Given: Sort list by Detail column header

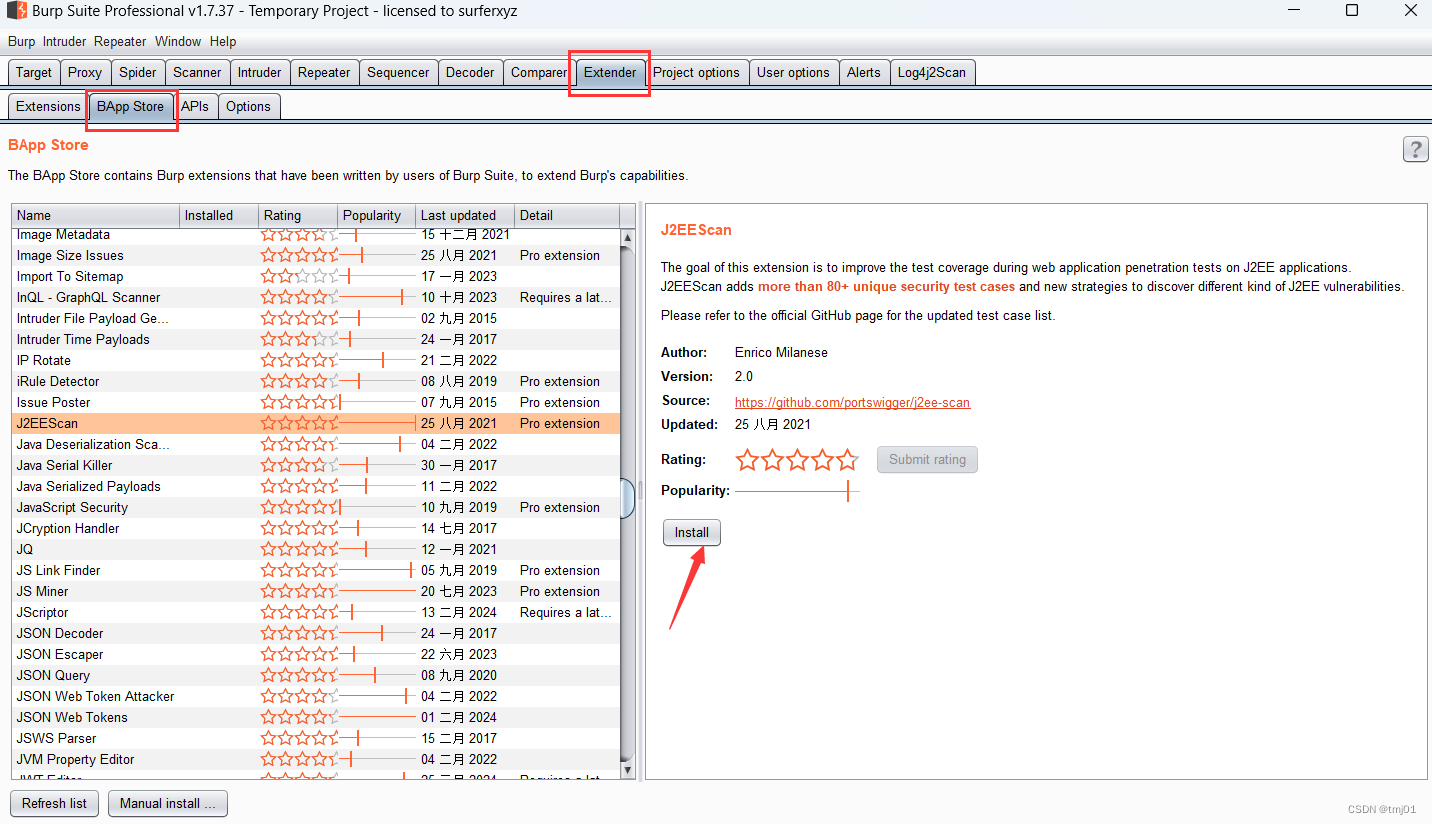Looking at the screenshot, I should [x=567, y=215].
